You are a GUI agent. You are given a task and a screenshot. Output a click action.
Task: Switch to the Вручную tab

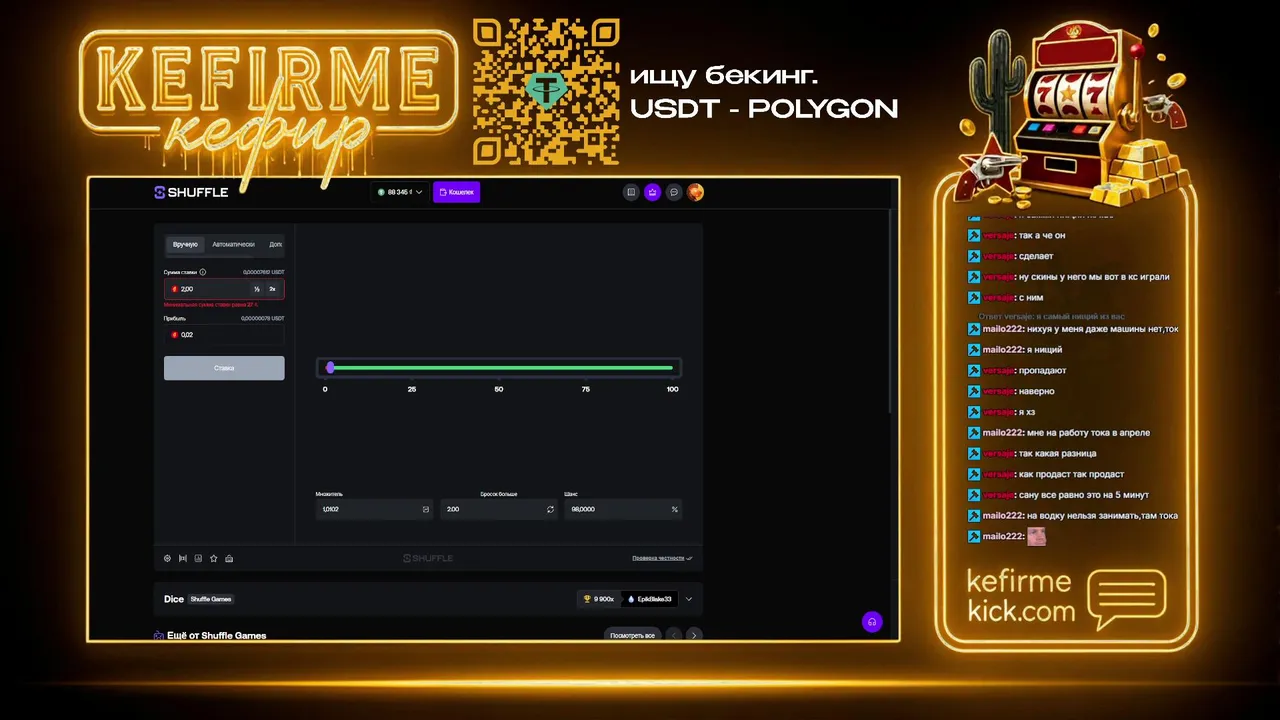tap(185, 244)
